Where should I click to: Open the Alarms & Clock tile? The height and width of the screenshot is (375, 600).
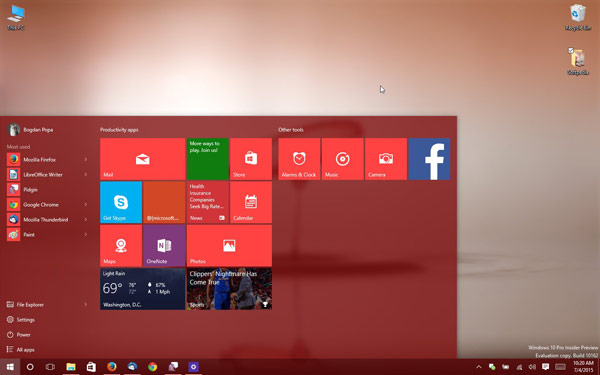point(299,159)
